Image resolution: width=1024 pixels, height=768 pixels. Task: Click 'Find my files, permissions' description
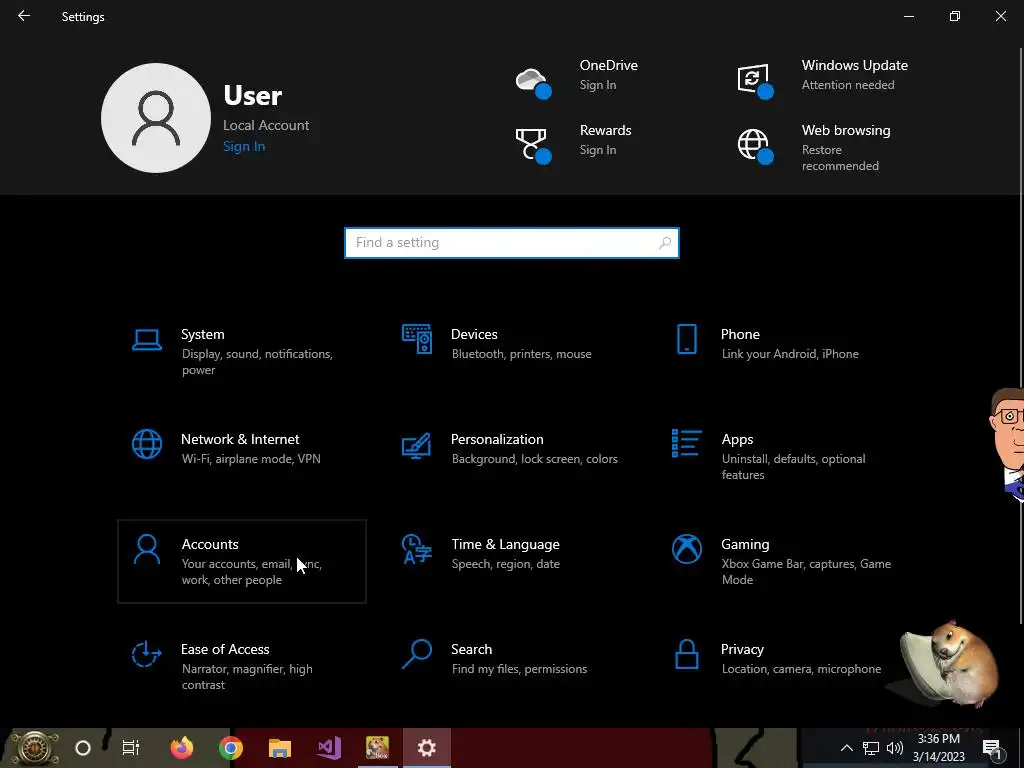point(519,669)
